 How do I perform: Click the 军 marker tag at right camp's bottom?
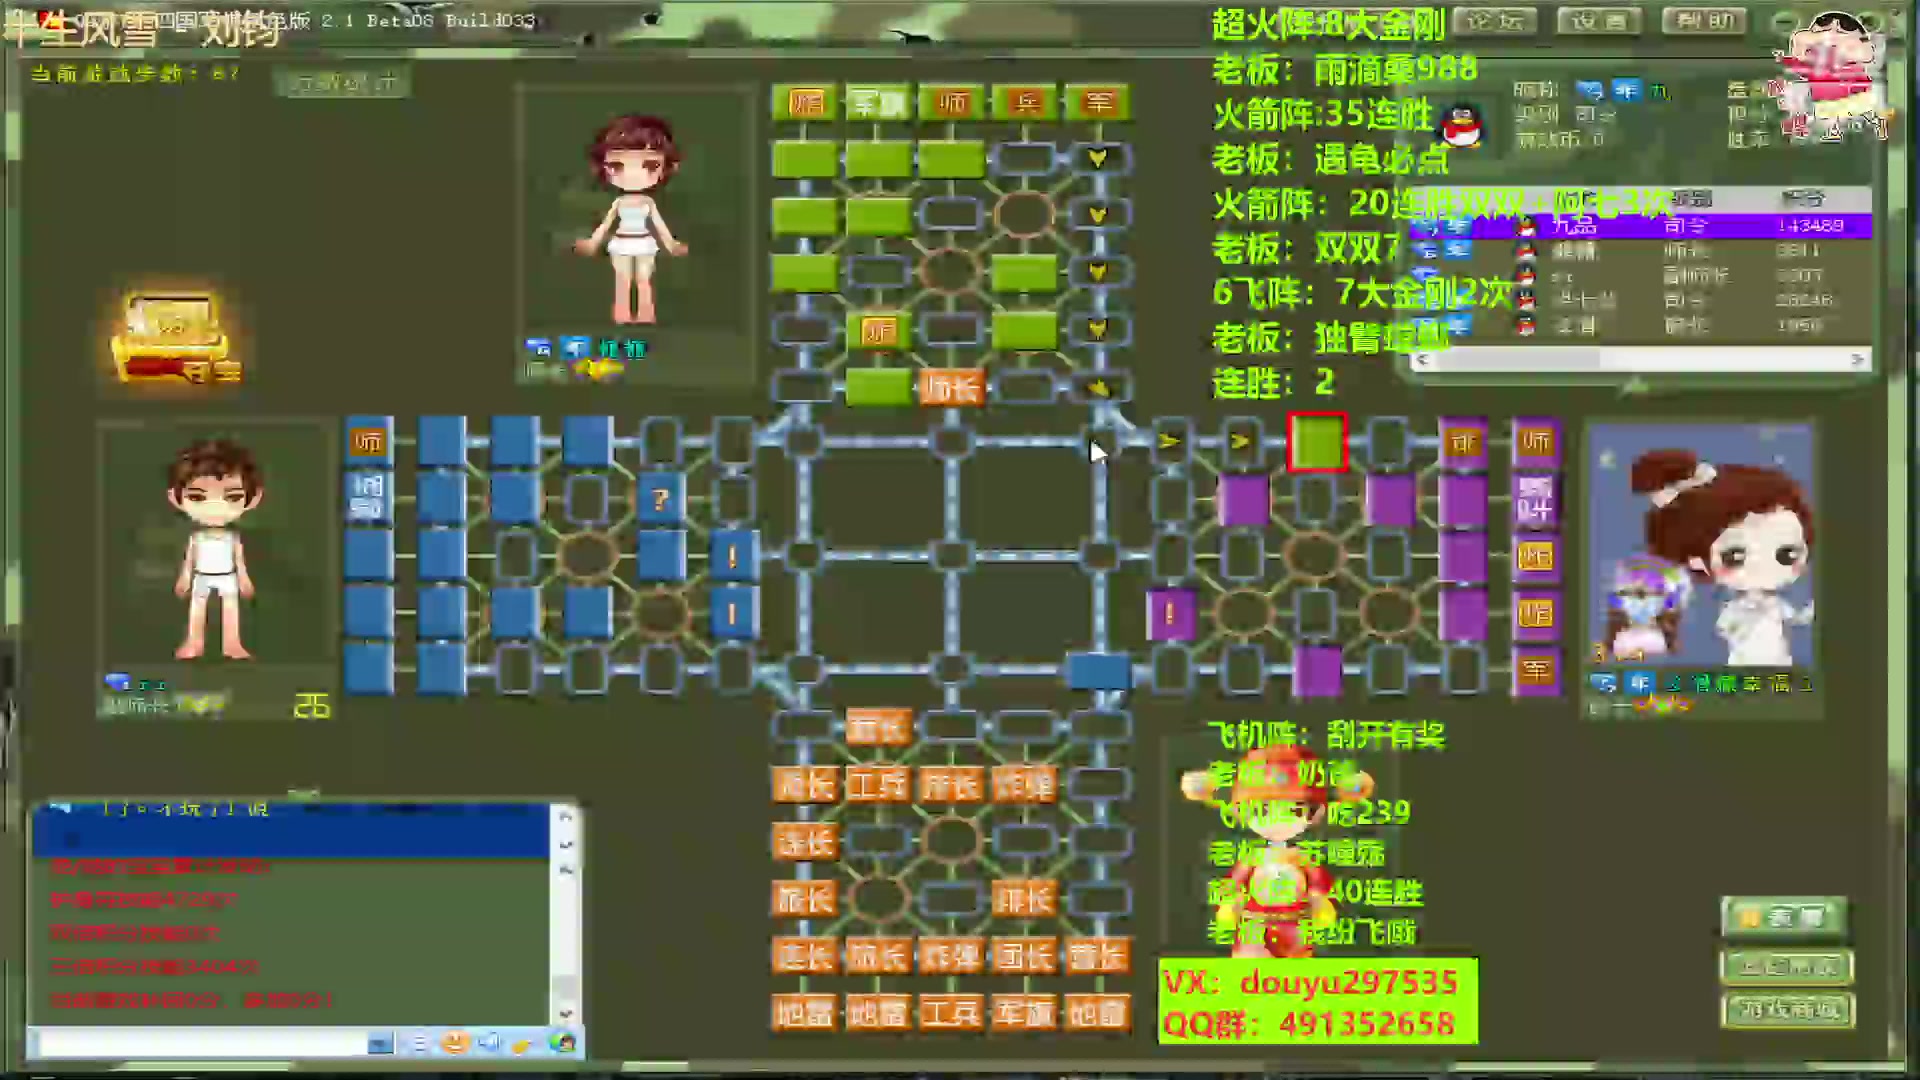(x=1535, y=669)
